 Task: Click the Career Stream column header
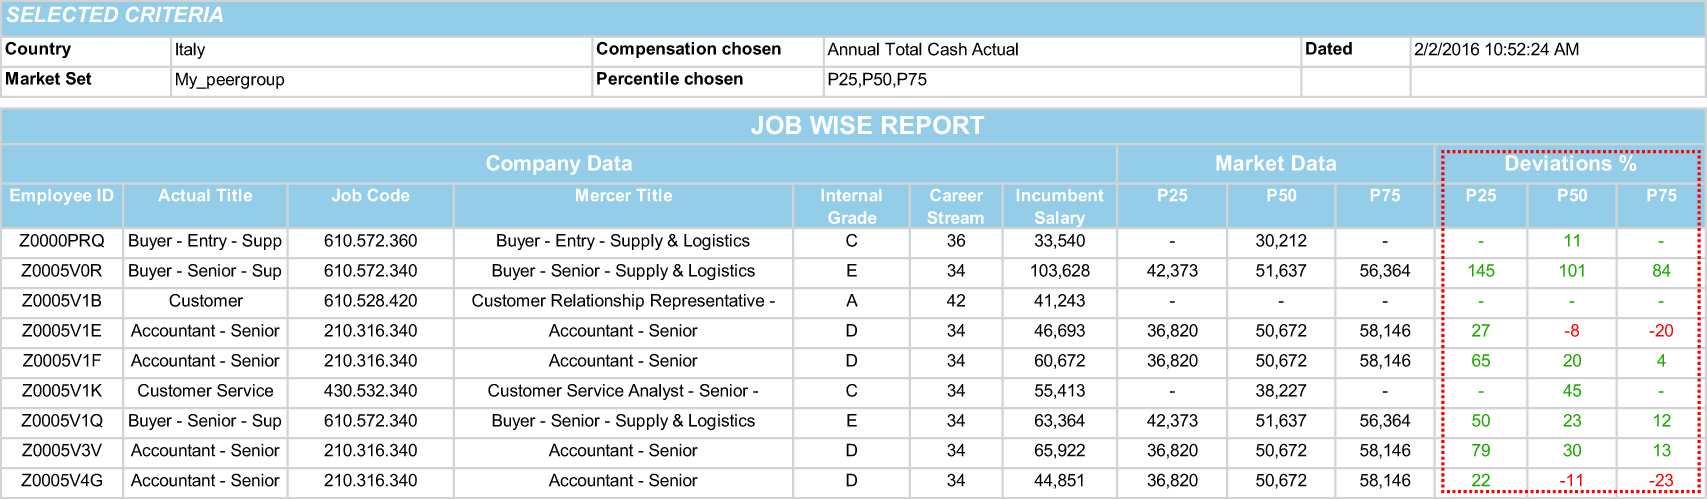coord(956,206)
